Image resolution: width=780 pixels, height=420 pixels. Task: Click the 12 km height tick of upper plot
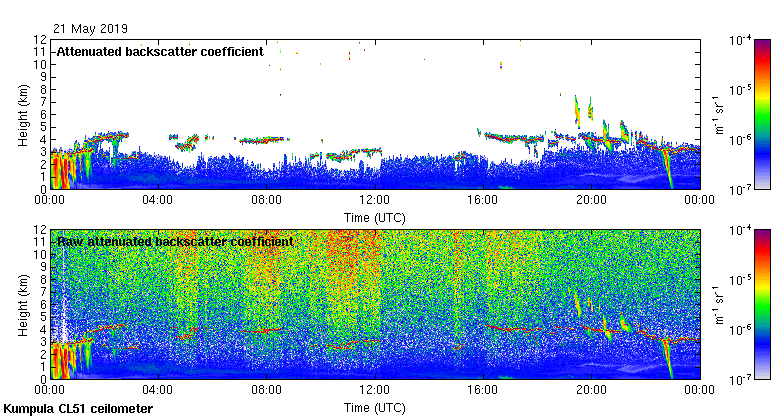pyautogui.click(x=40, y=40)
